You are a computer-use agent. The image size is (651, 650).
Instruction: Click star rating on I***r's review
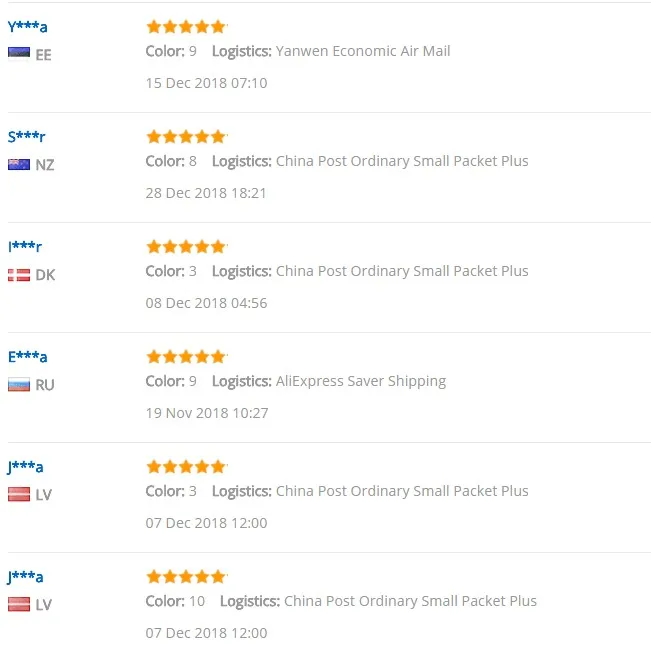tap(186, 247)
